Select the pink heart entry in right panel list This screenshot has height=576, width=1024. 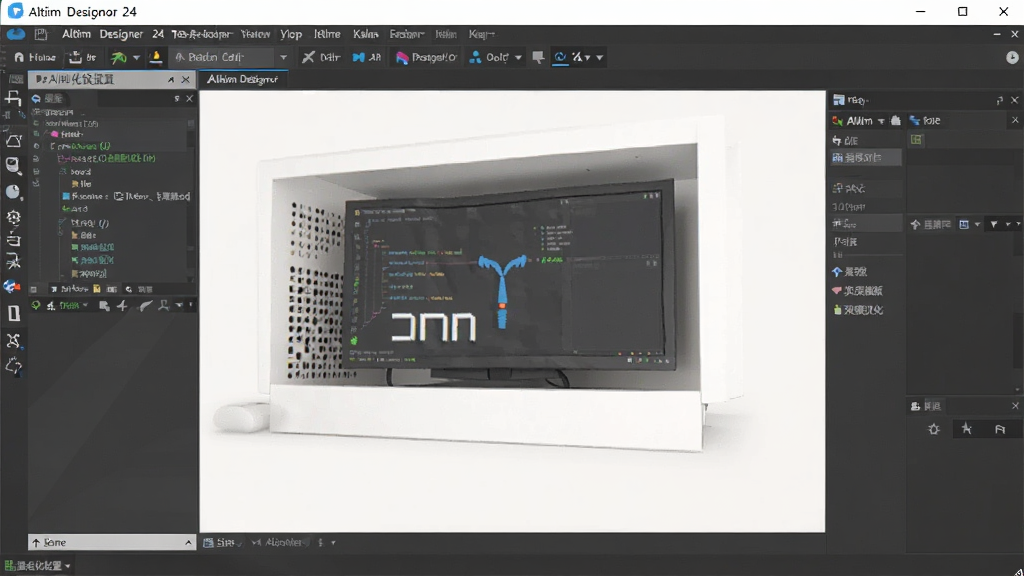click(x=857, y=291)
